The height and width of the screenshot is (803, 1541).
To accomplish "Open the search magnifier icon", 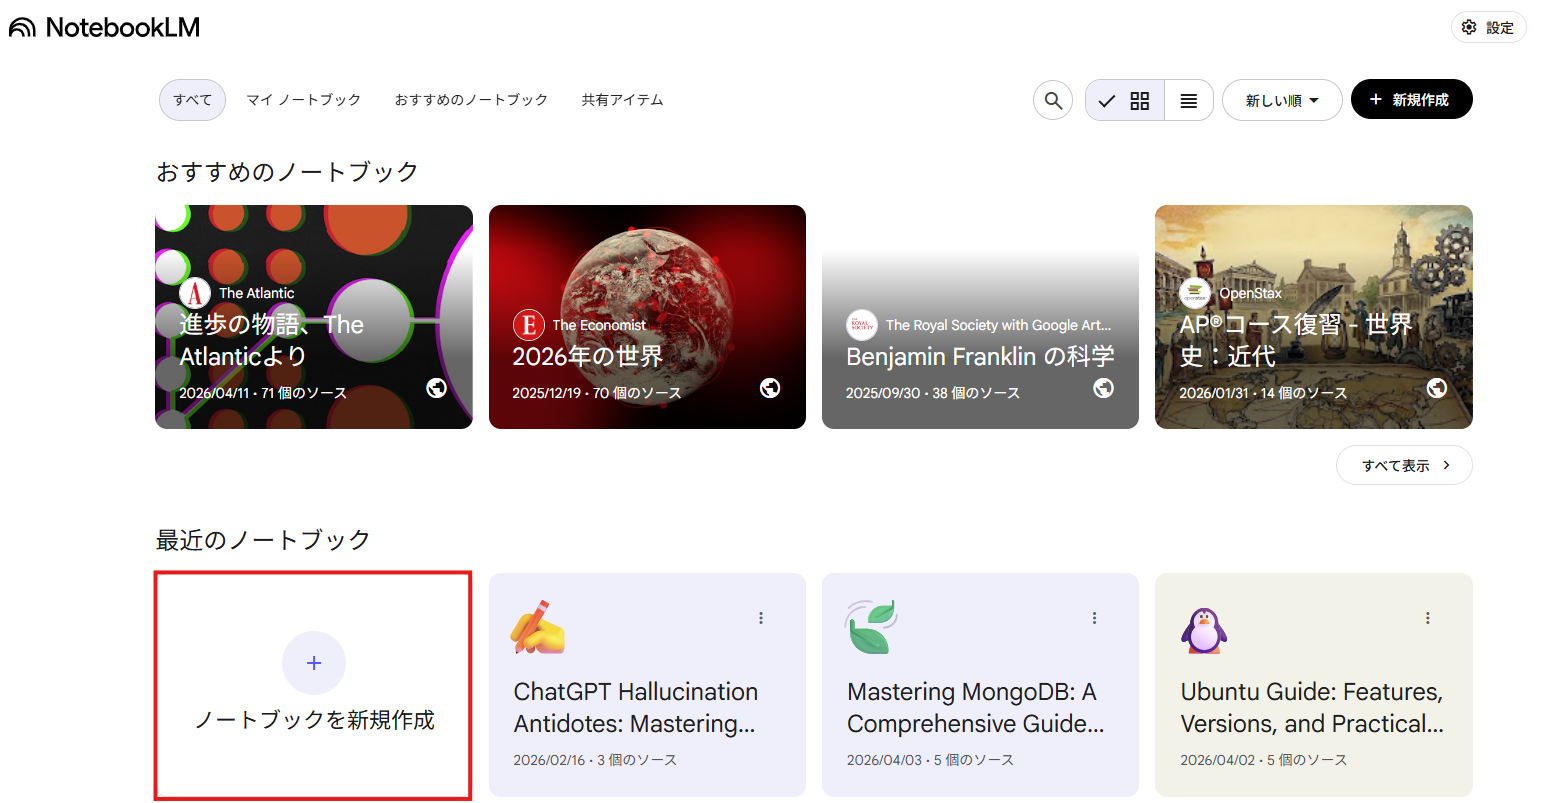I will (x=1053, y=100).
